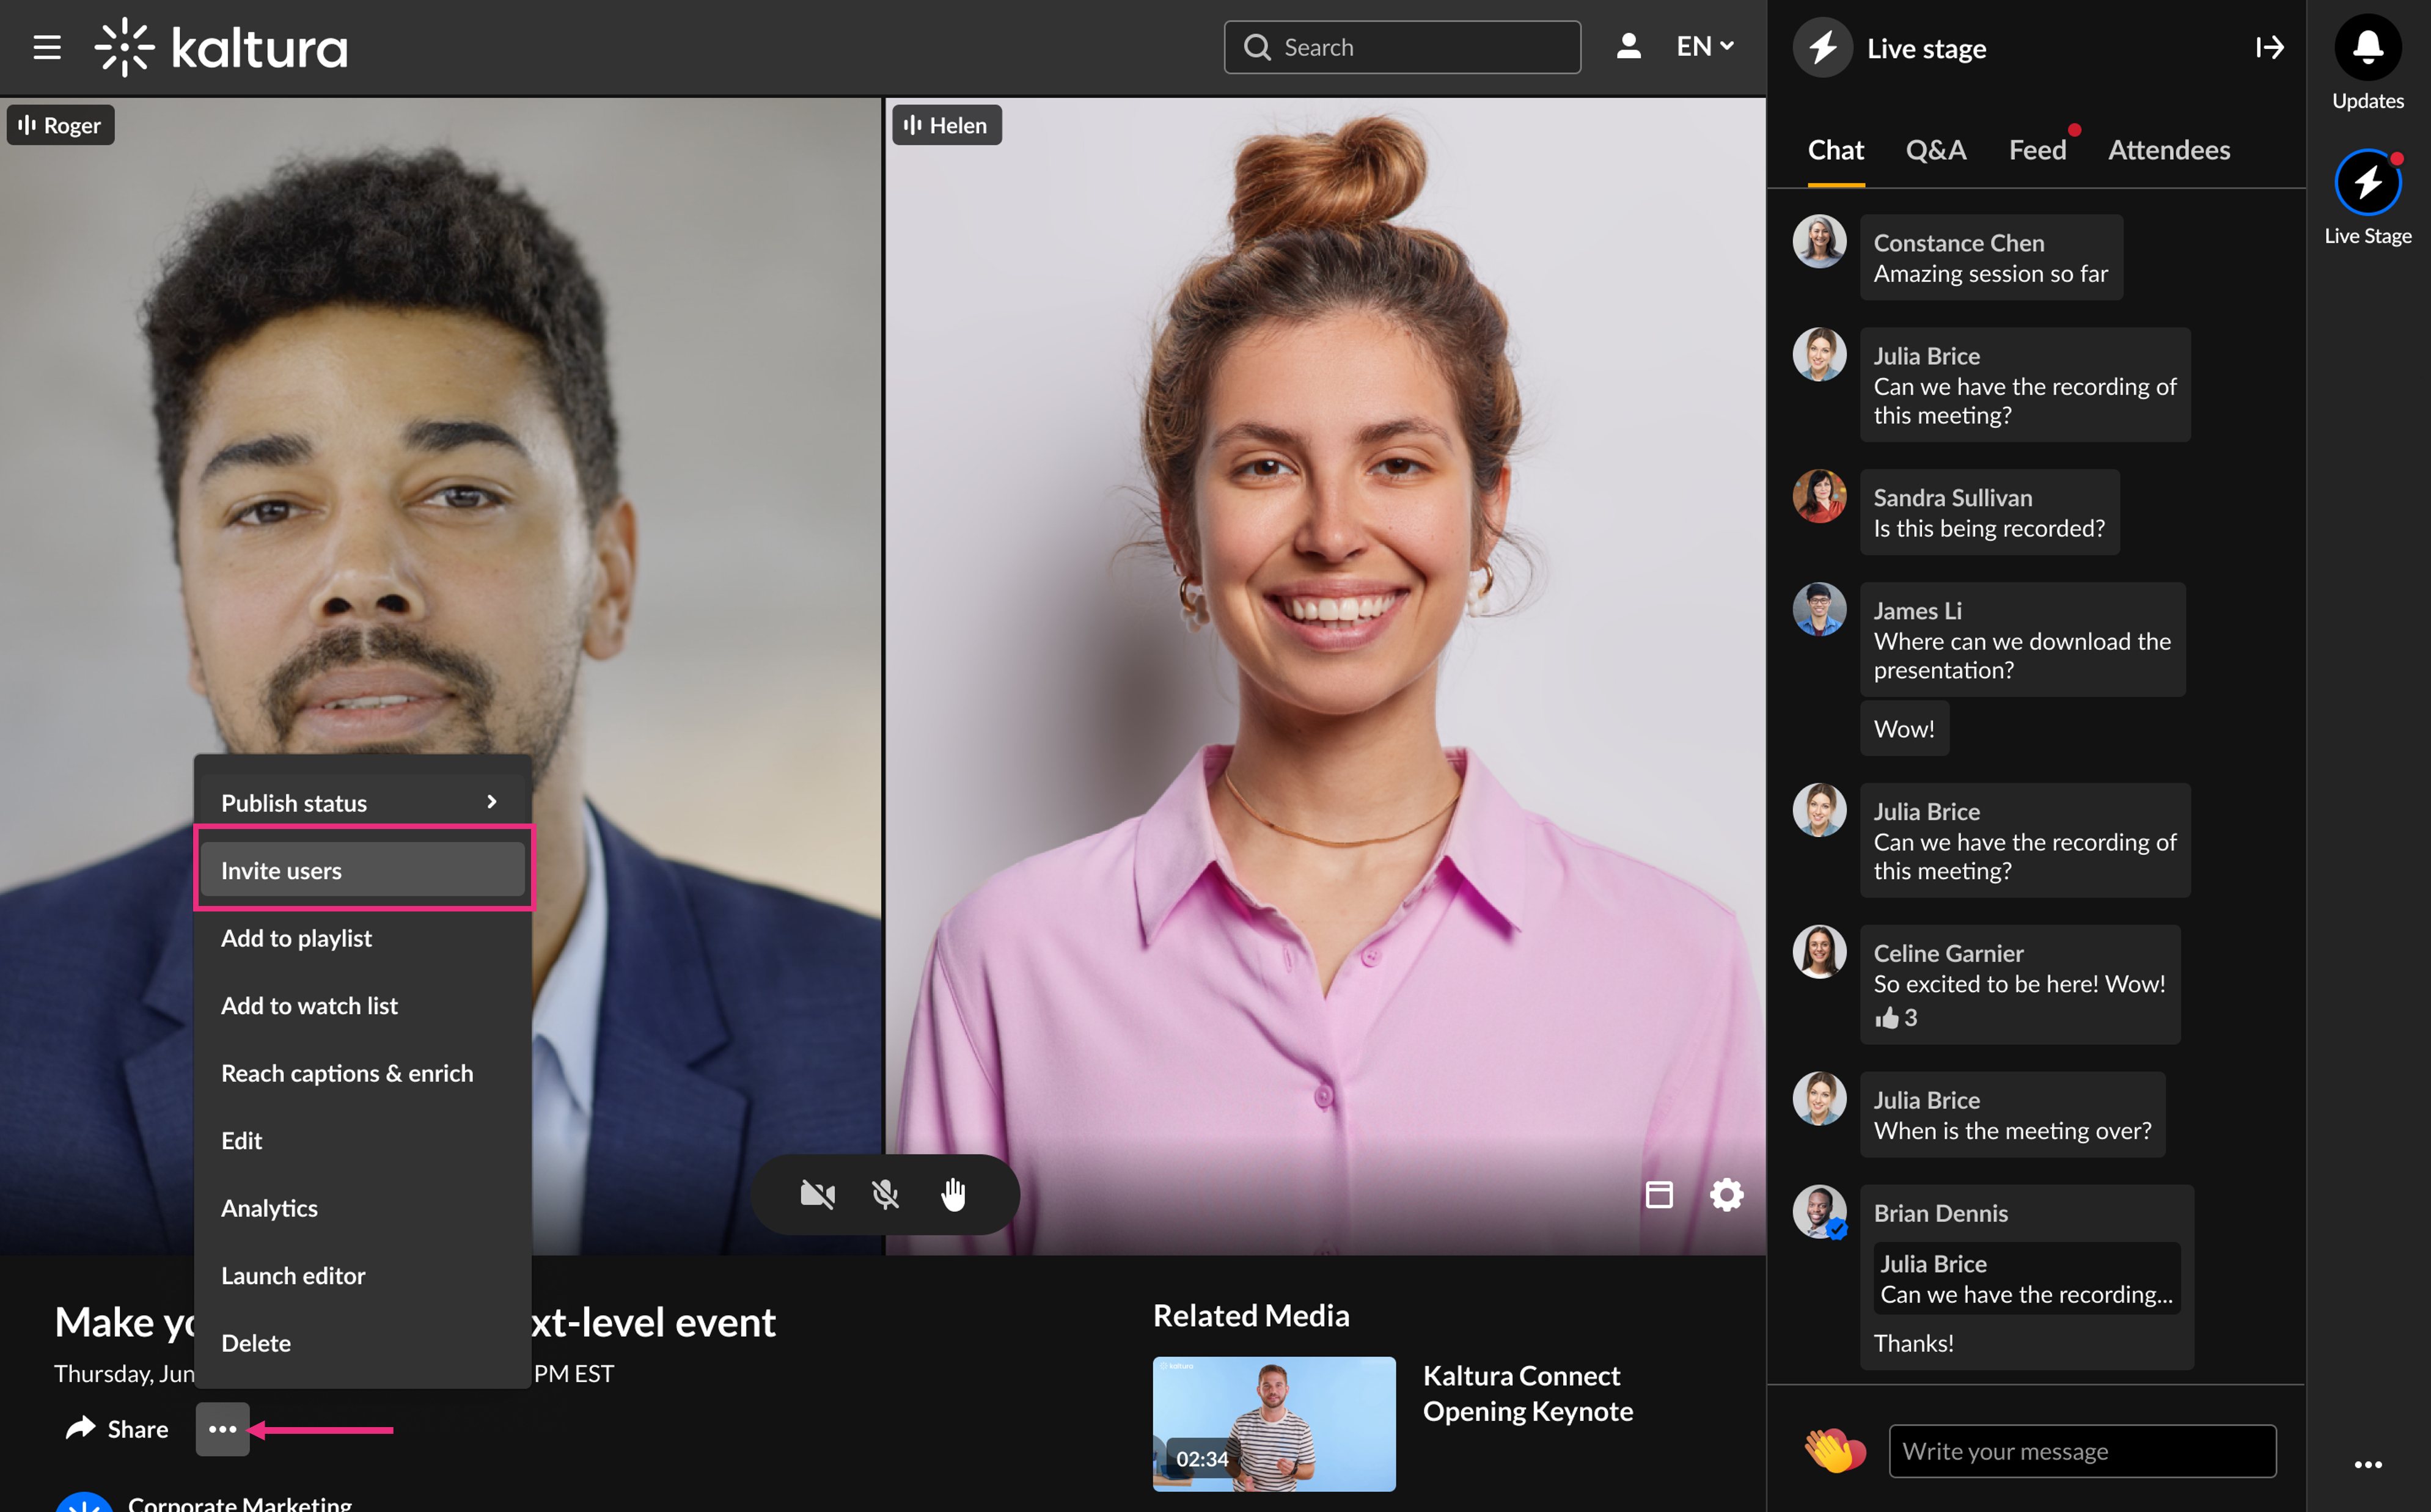
Task: Click the Live Stage lightning sidebar icon
Action: 2367,183
